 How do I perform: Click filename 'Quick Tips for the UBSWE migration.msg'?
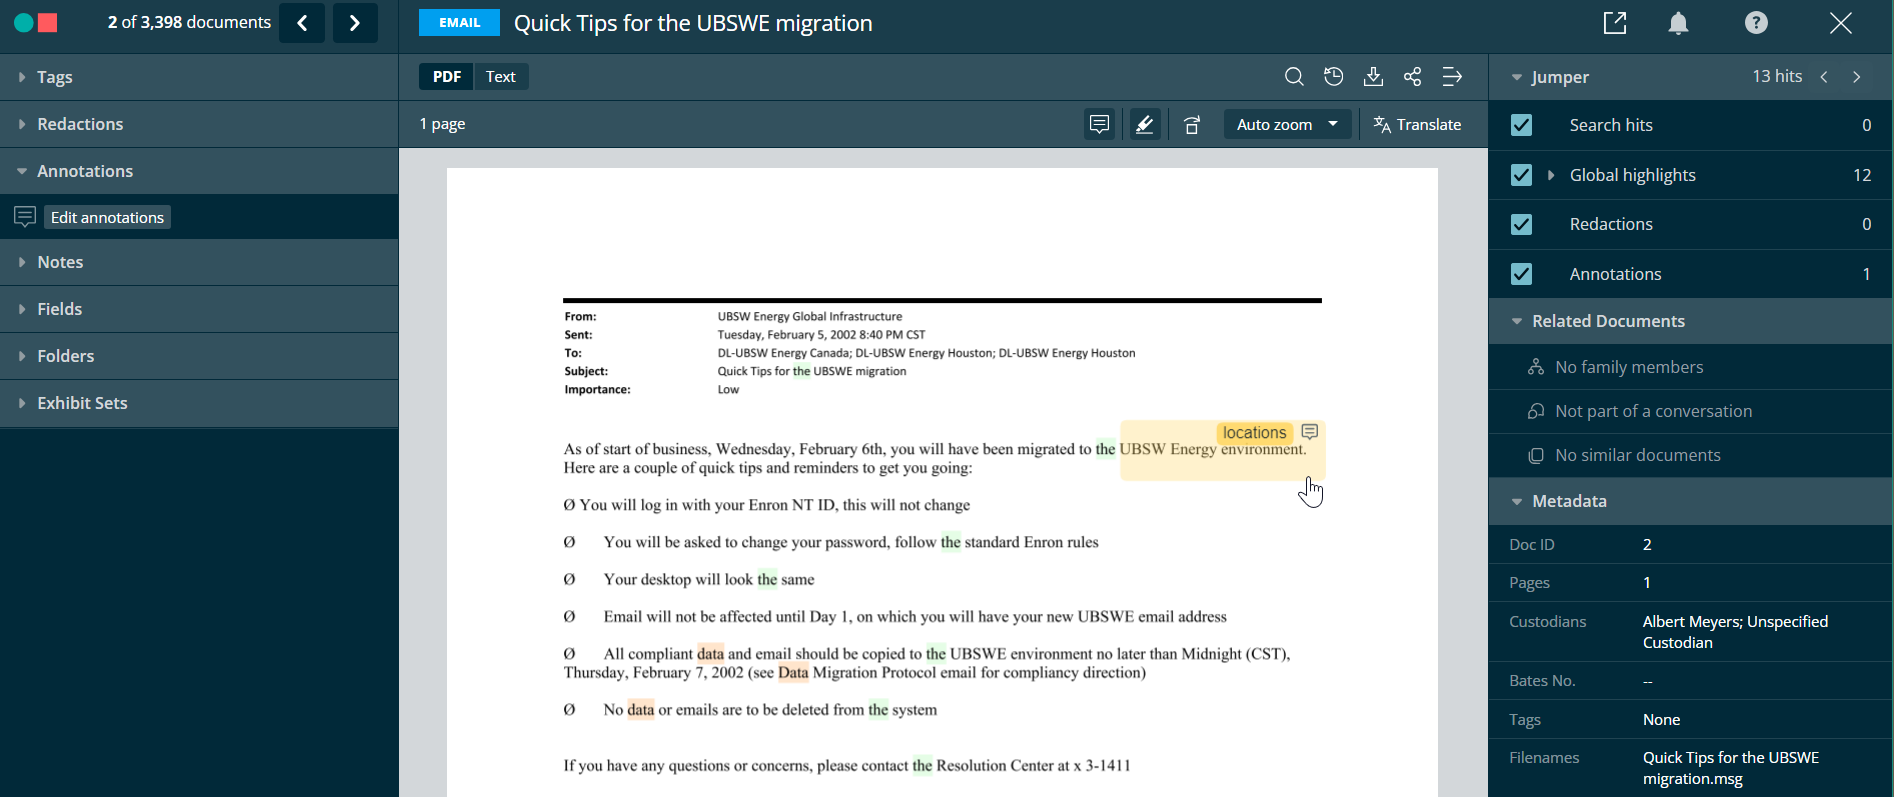[x=1730, y=768]
